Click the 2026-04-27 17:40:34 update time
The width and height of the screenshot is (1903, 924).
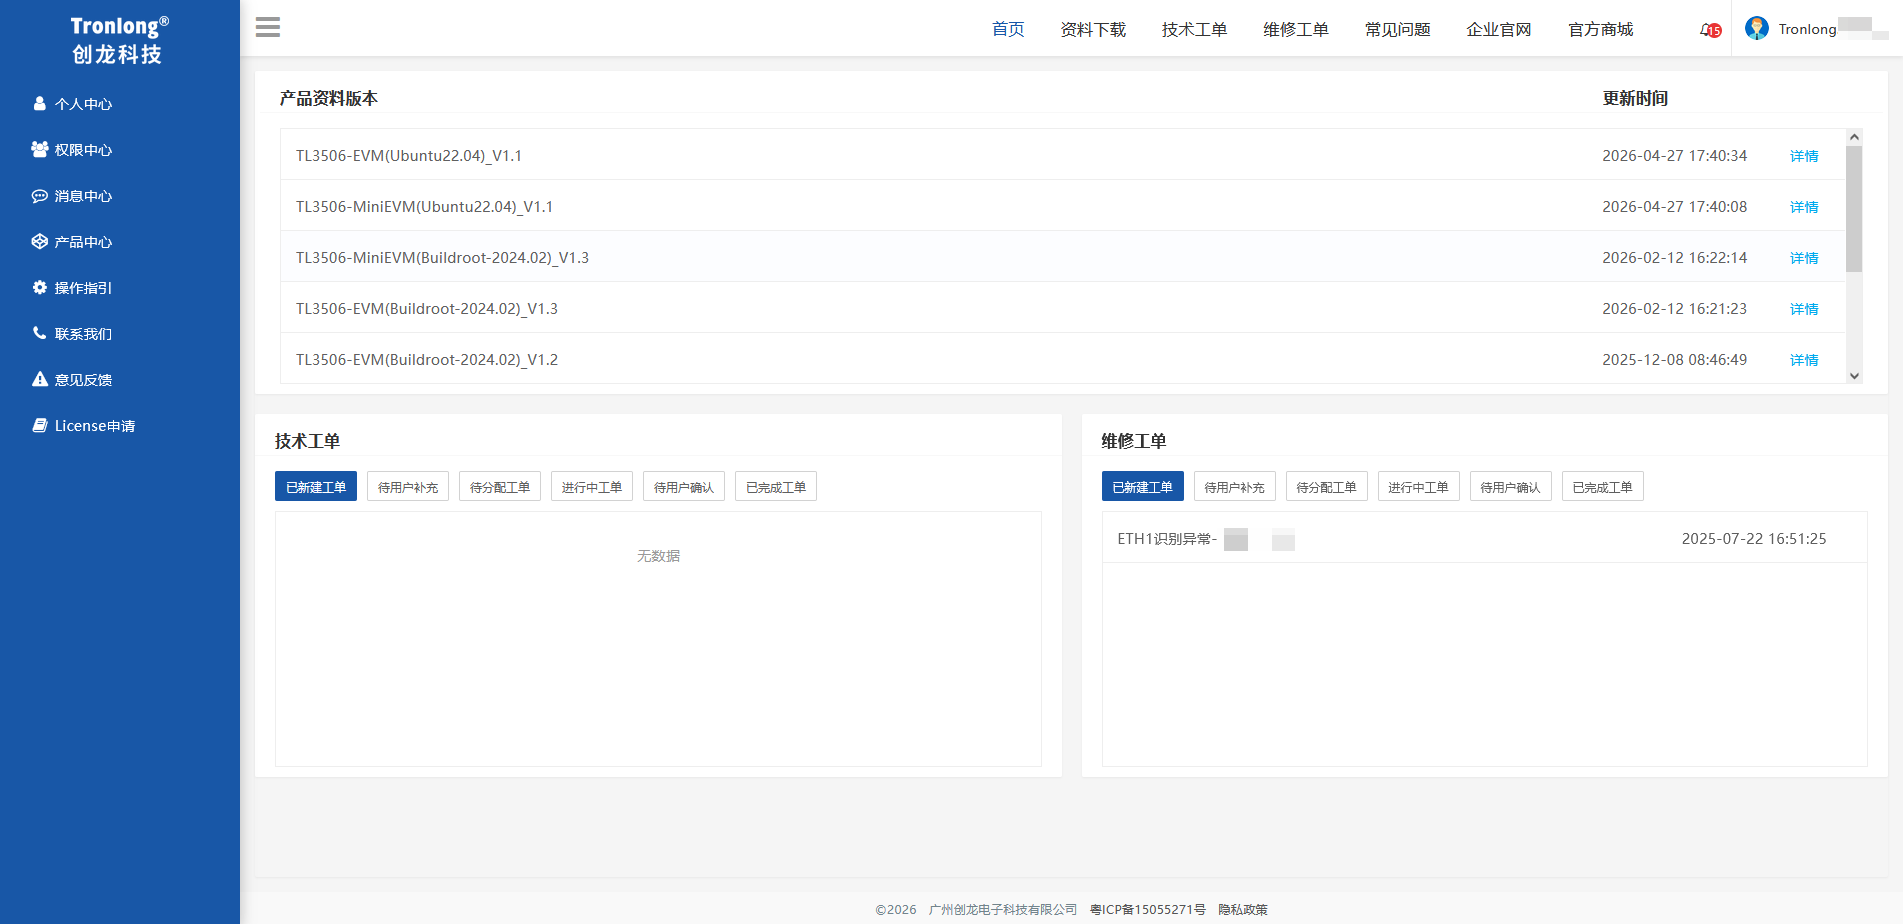pyautogui.click(x=1675, y=156)
